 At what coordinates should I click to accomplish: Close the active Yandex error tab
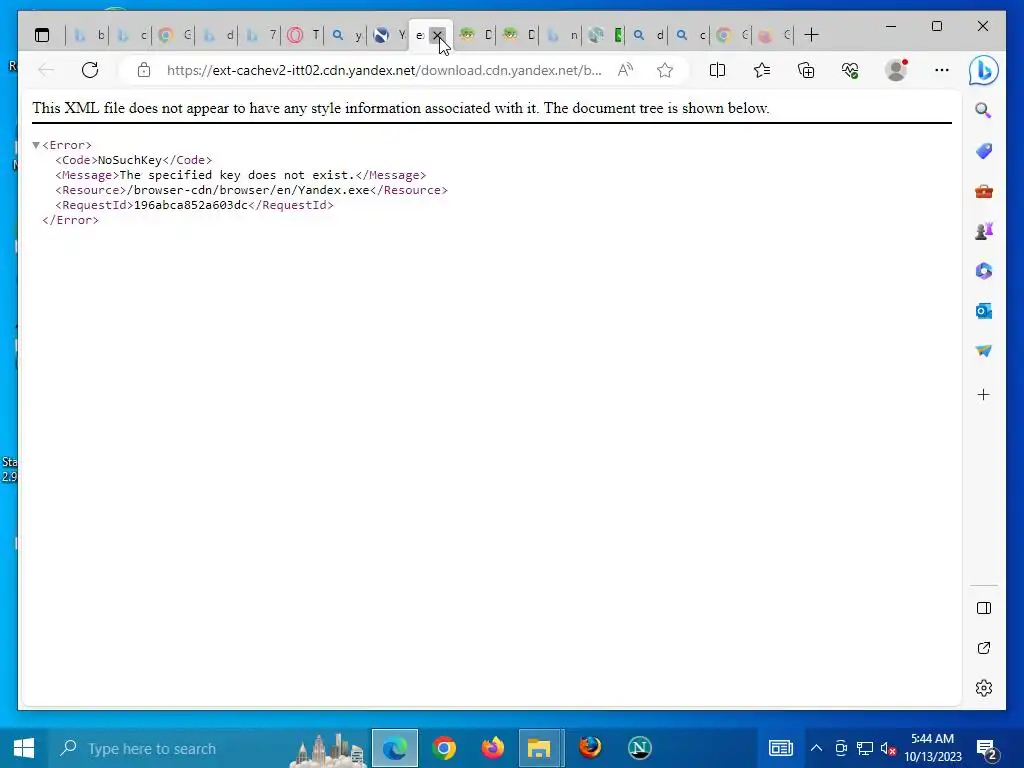click(x=438, y=35)
